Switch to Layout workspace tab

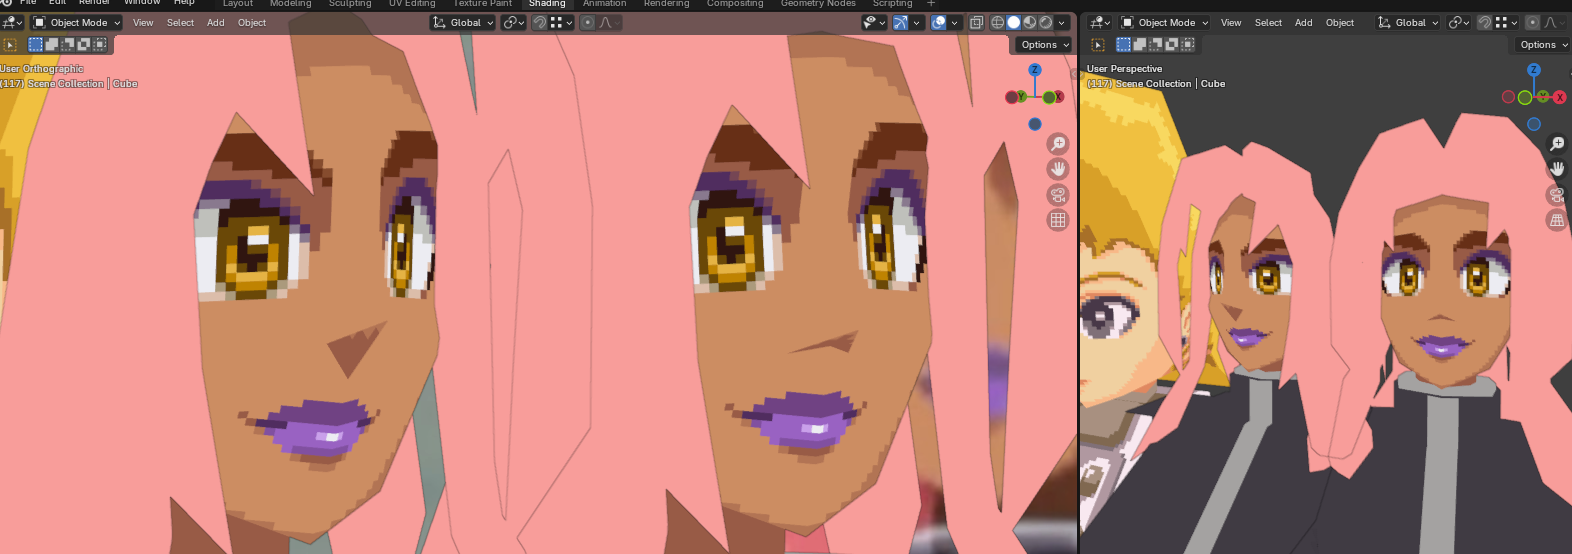click(238, 4)
